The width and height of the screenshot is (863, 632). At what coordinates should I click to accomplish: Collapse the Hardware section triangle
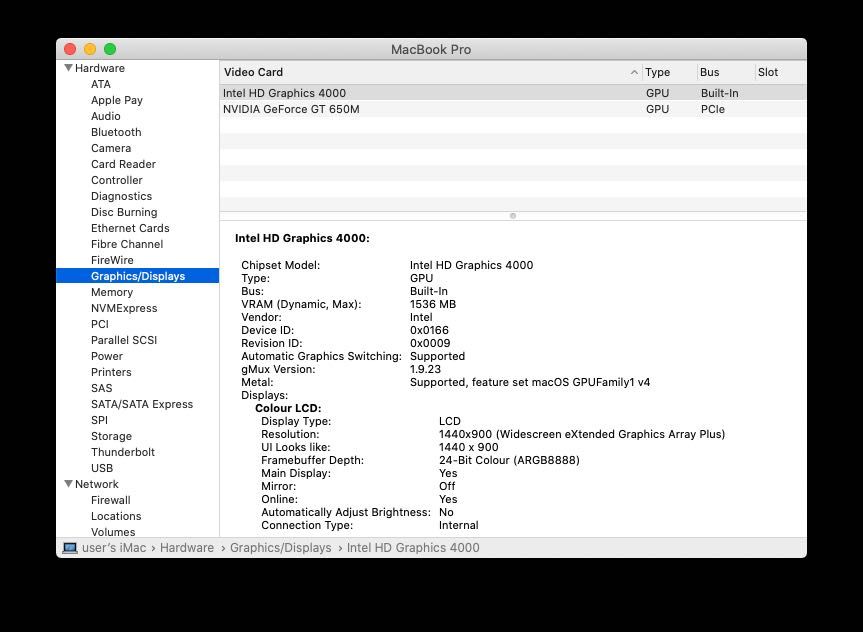coord(68,68)
